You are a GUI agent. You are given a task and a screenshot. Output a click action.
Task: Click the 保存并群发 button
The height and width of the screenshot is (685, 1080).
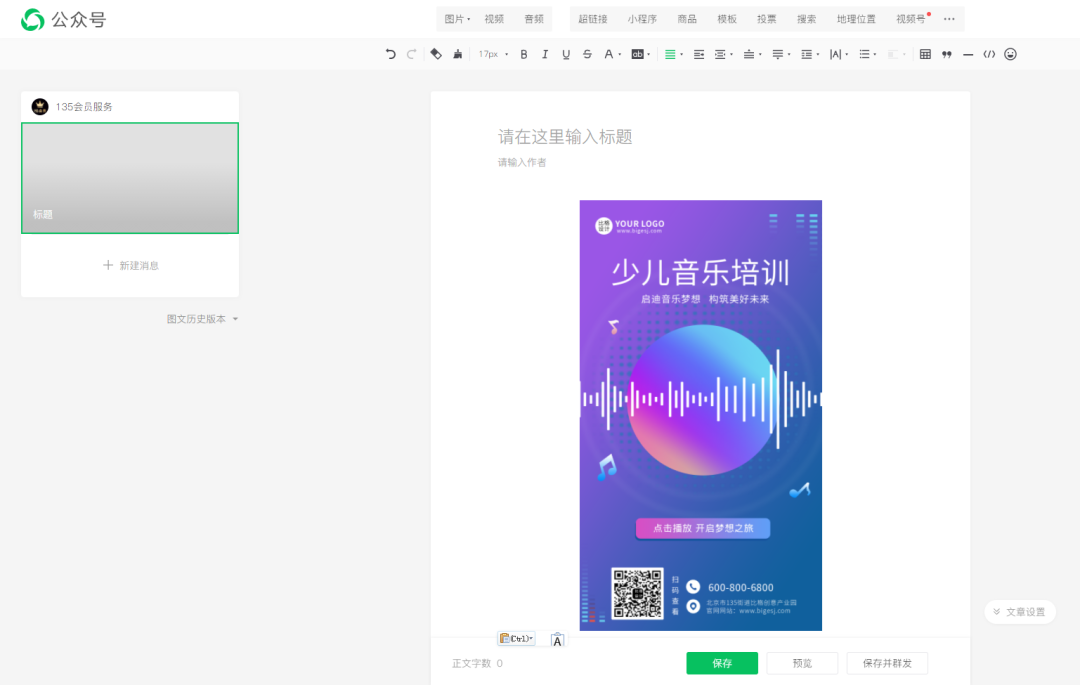[887, 663]
